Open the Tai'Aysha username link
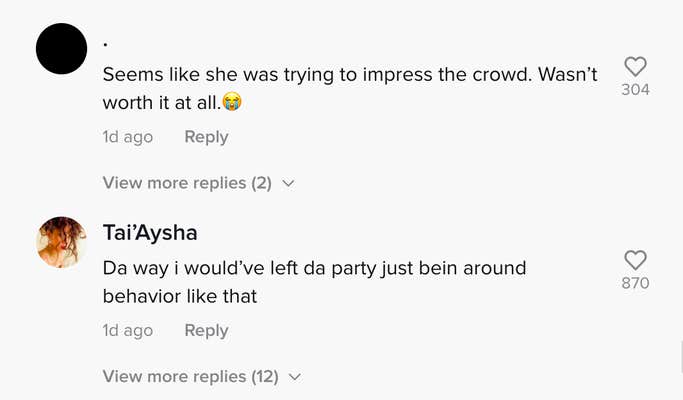Viewport: 683px width, 400px height. (150, 233)
